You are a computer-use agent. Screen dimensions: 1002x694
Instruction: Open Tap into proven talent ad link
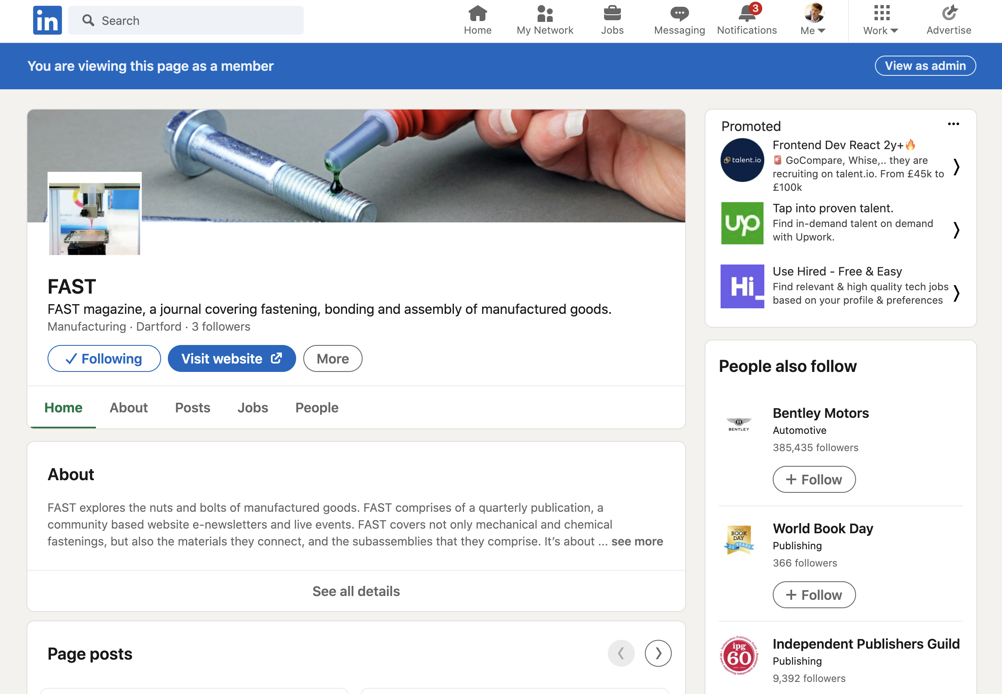coord(833,208)
